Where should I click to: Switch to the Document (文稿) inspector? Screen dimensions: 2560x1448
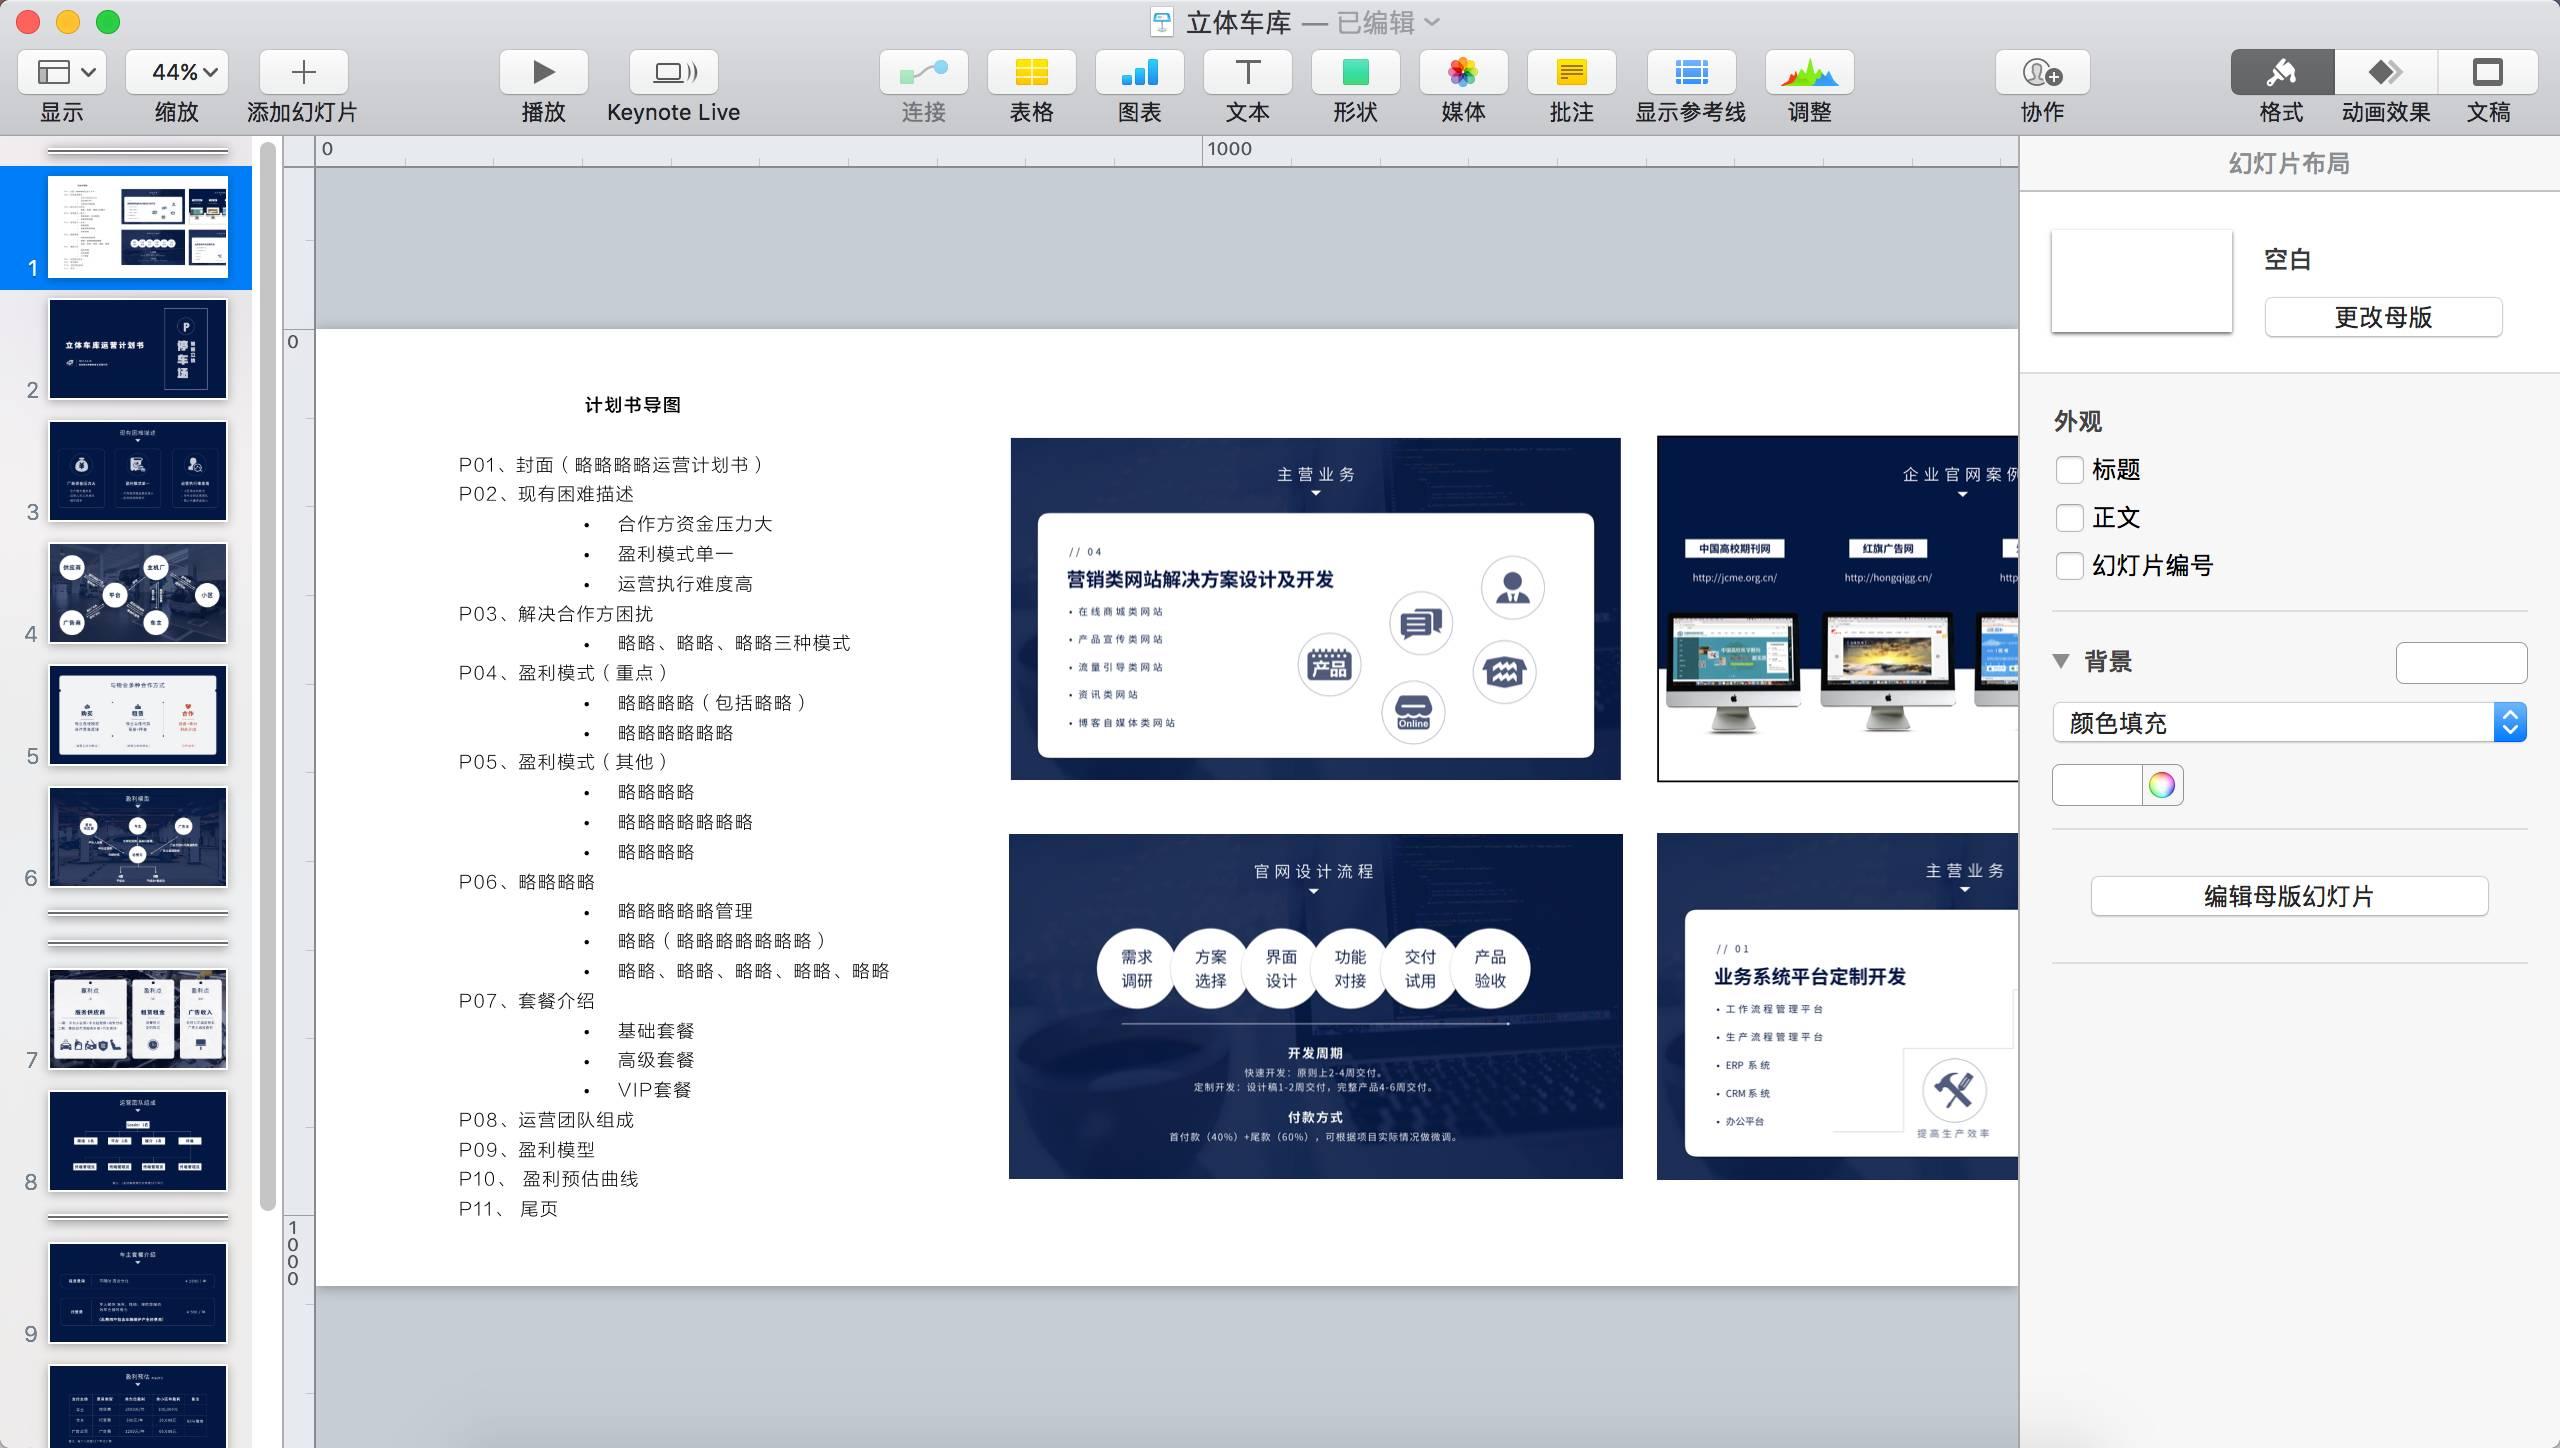pos(2488,72)
